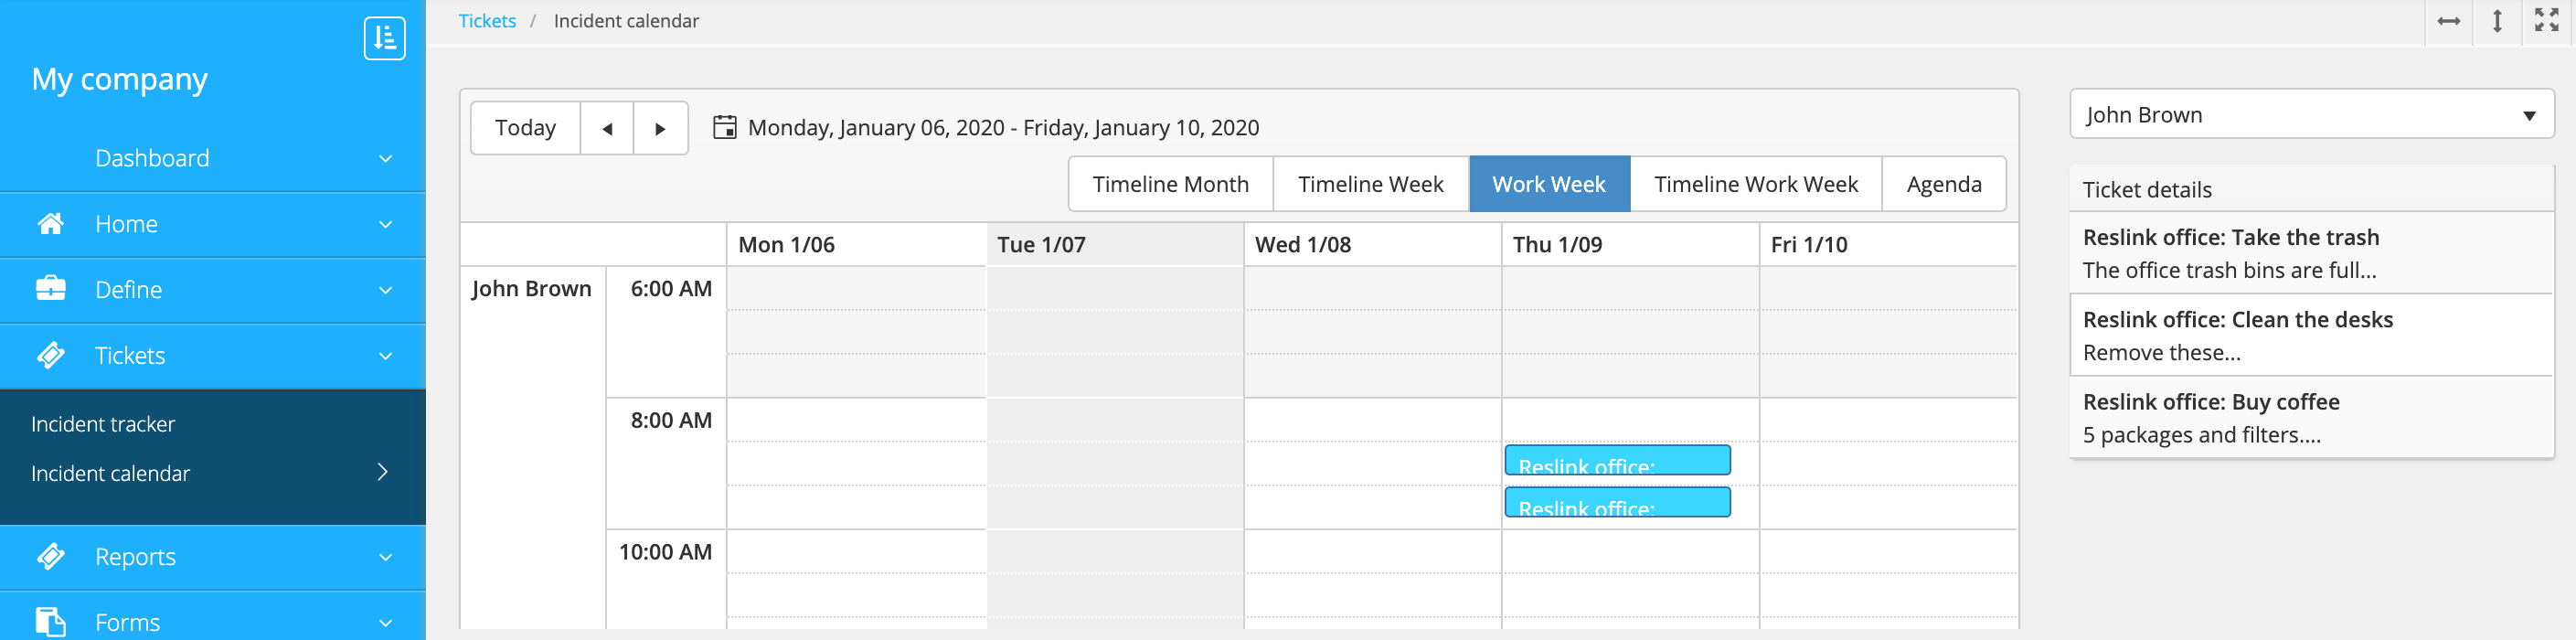Open the John Brown user dropdown
This screenshot has width=2576, height=640.
tap(2528, 116)
